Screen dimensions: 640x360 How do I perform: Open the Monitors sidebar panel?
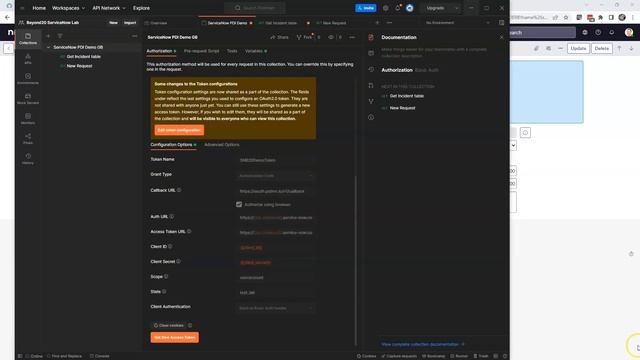click(x=28, y=118)
